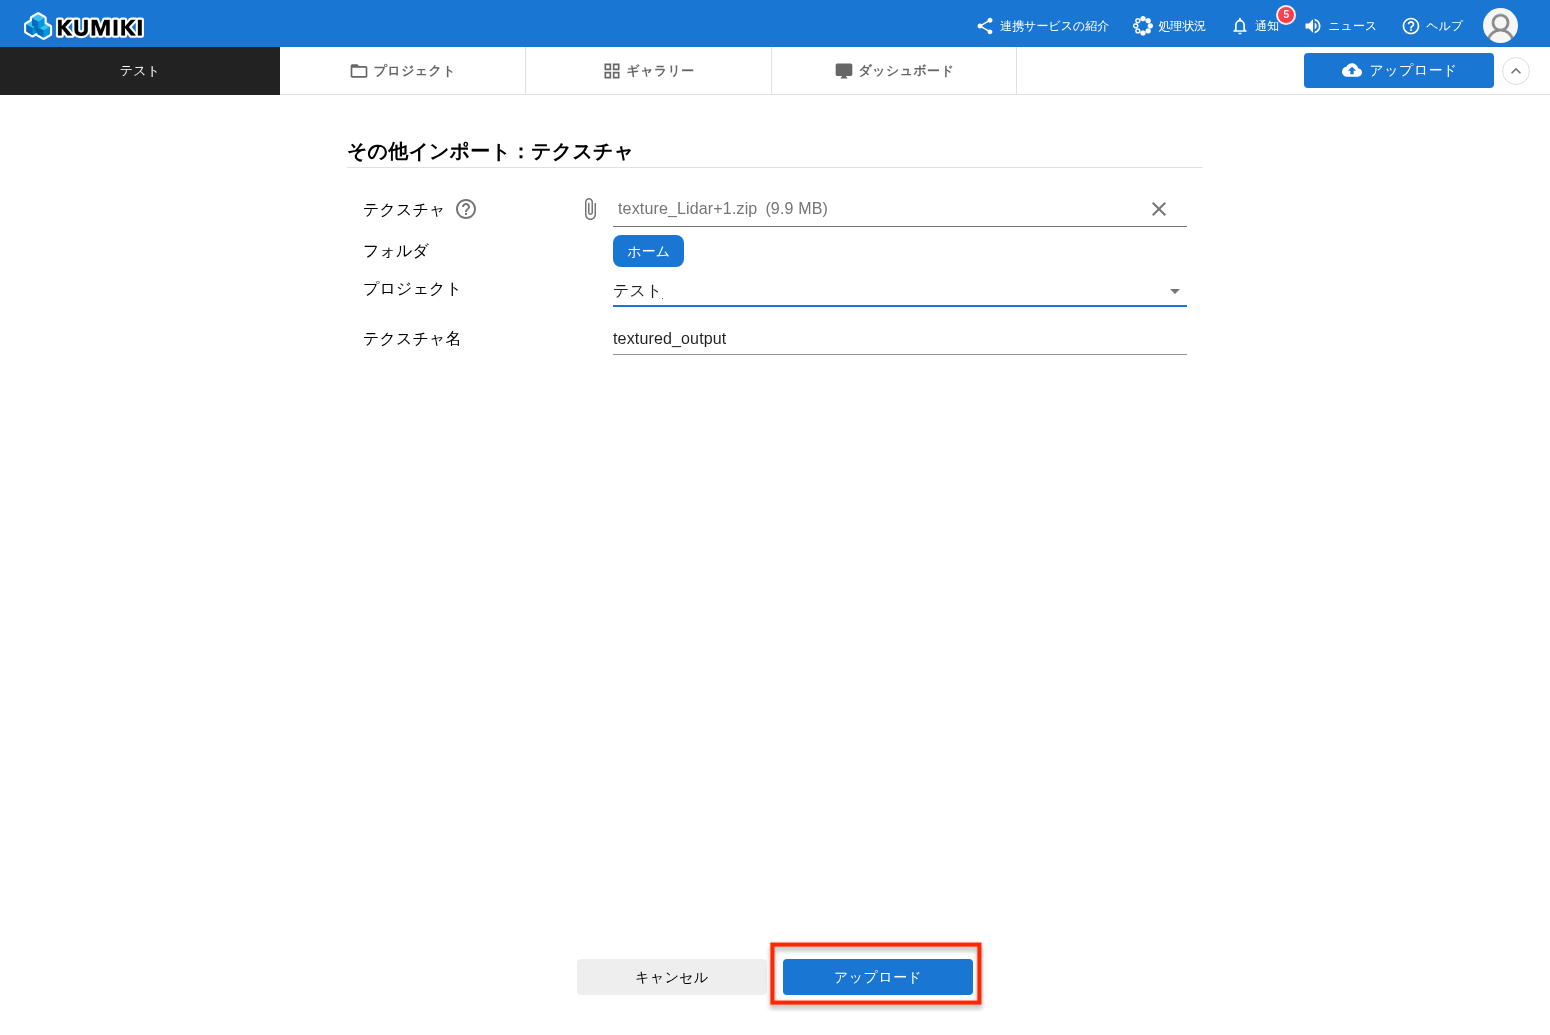Open the テスト project selector
This screenshot has width=1550, height=1035.
pos(140,71)
